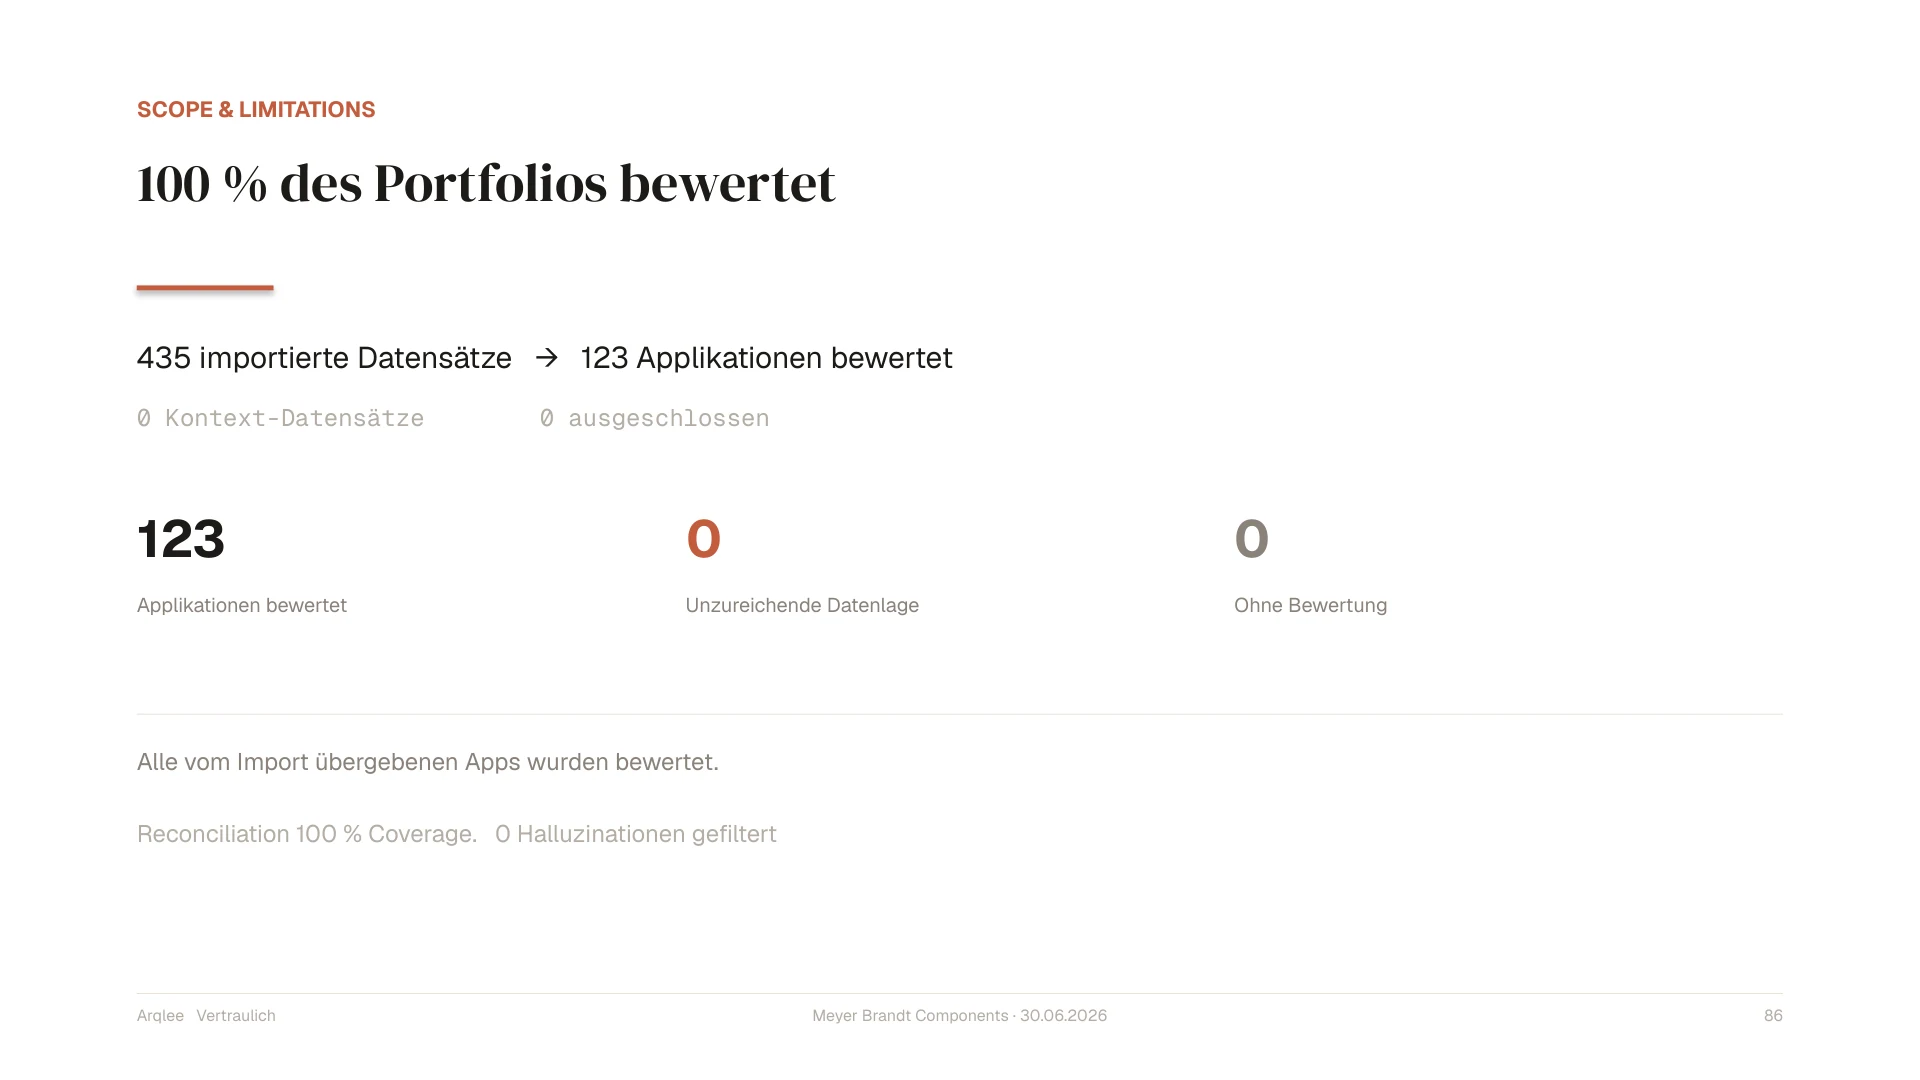The width and height of the screenshot is (1920, 1080).
Task: Select the Ohne Bewertung caption
Action: (x=1310, y=605)
